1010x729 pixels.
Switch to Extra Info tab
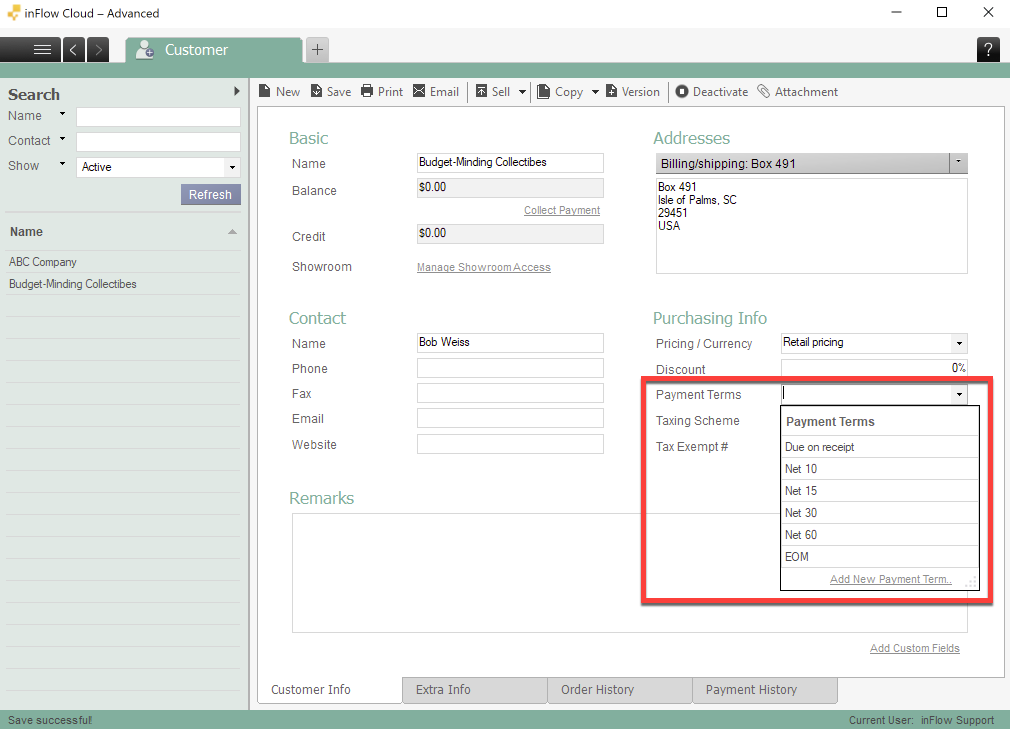pos(475,690)
